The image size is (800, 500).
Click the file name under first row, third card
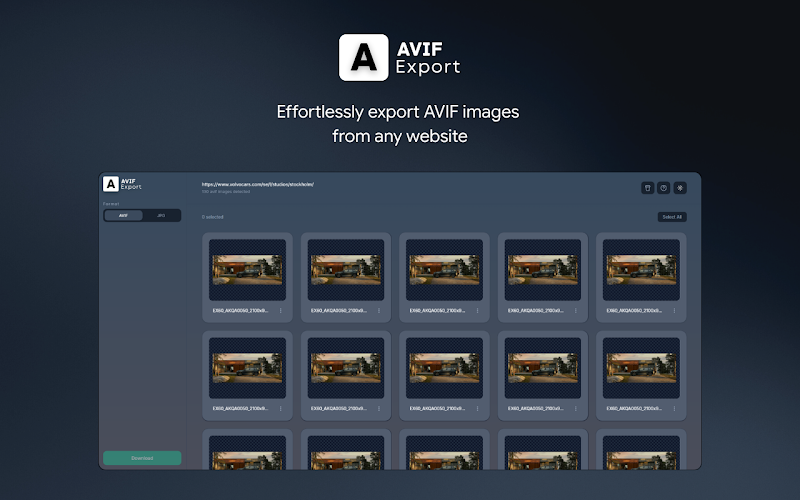point(437,310)
